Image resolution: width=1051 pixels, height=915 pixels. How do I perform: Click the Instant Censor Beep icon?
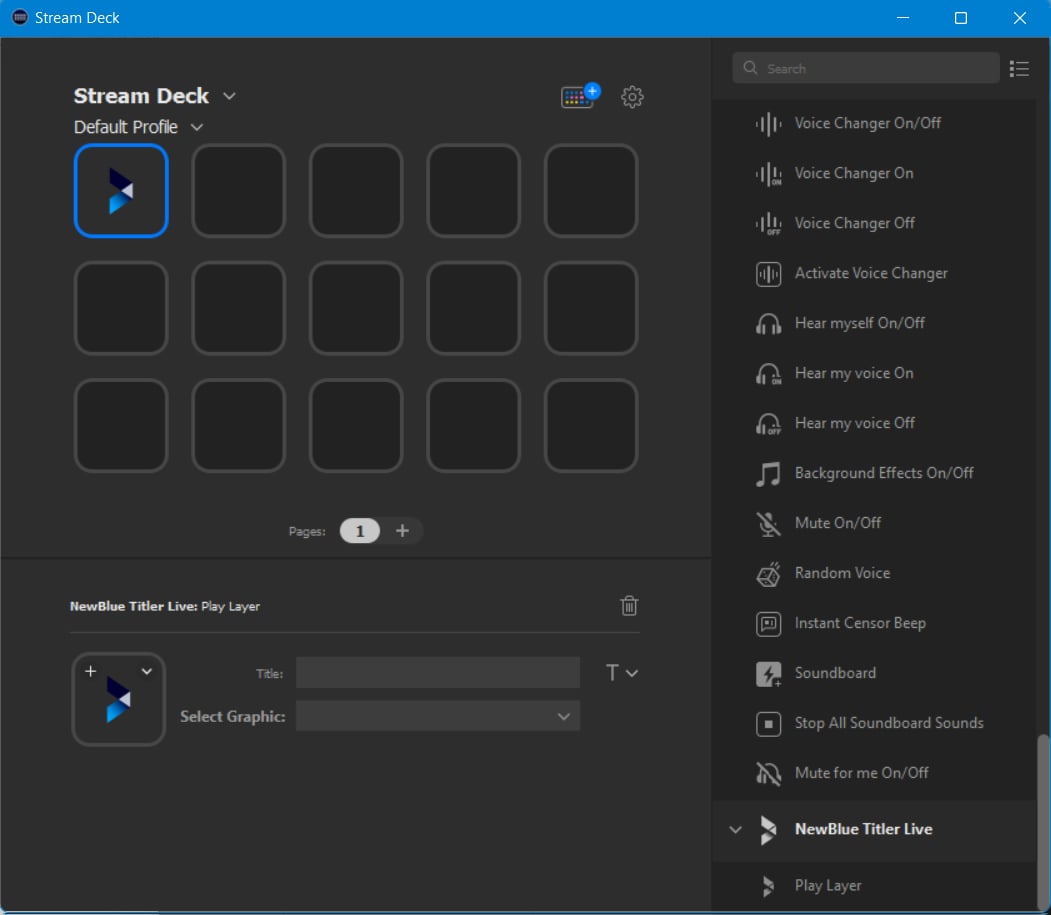tap(768, 623)
